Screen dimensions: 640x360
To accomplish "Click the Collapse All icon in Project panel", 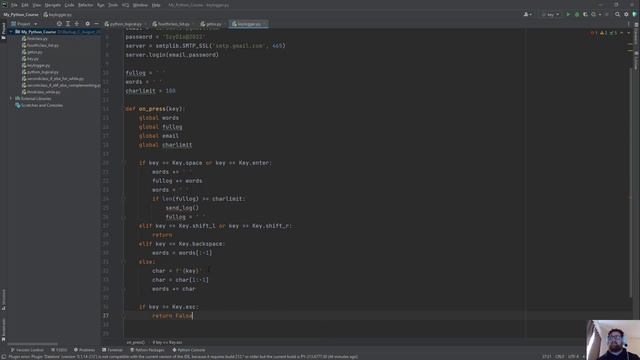I will (x=76, y=24).
